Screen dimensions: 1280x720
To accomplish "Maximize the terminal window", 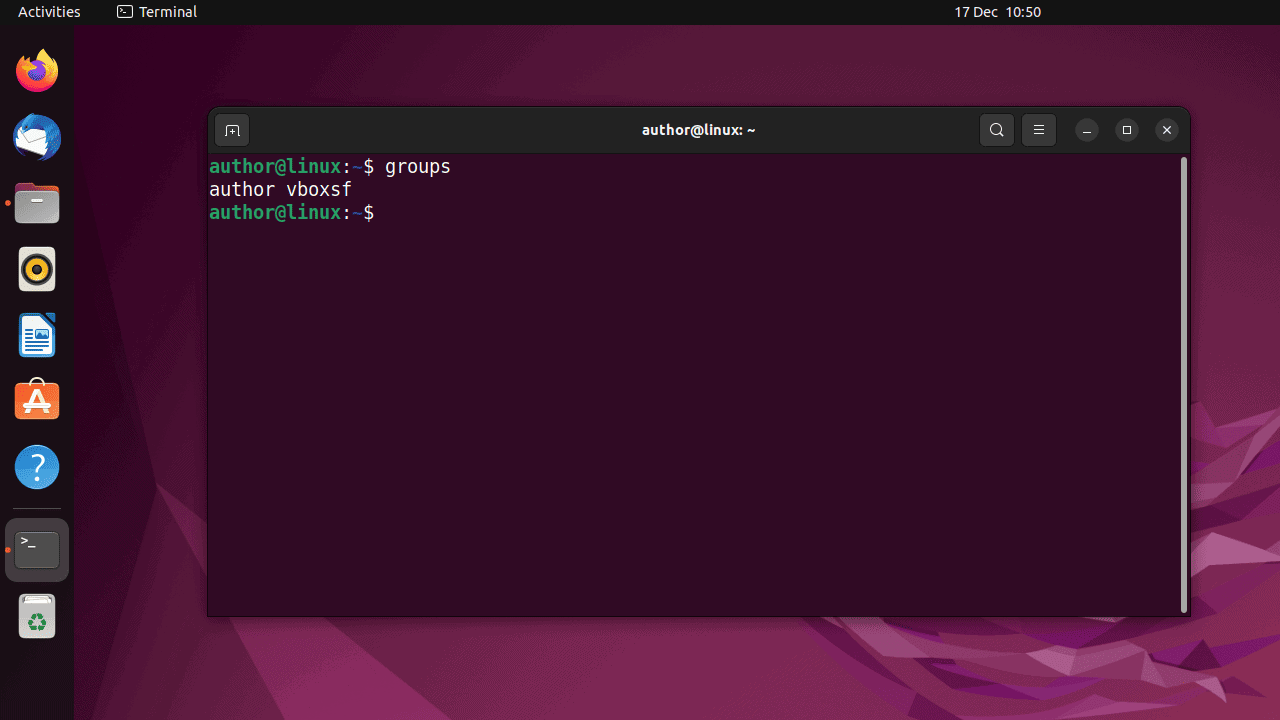I will (1127, 130).
